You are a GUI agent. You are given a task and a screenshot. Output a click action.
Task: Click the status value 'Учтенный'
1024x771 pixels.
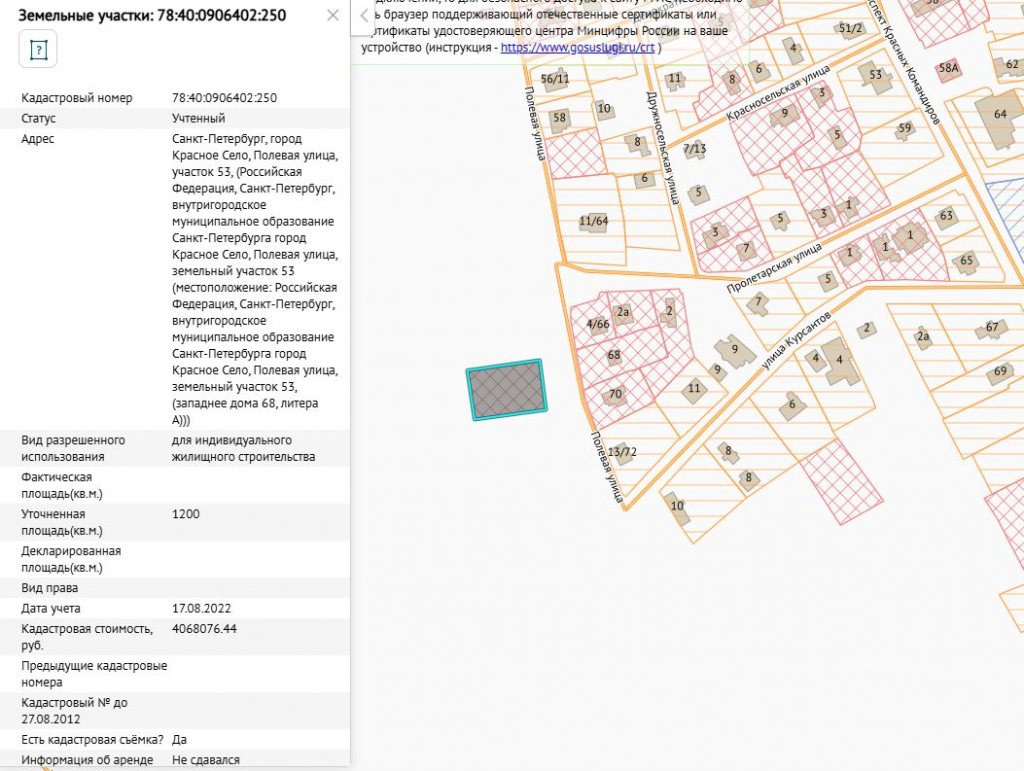pyautogui.click(x=199, y=118)
